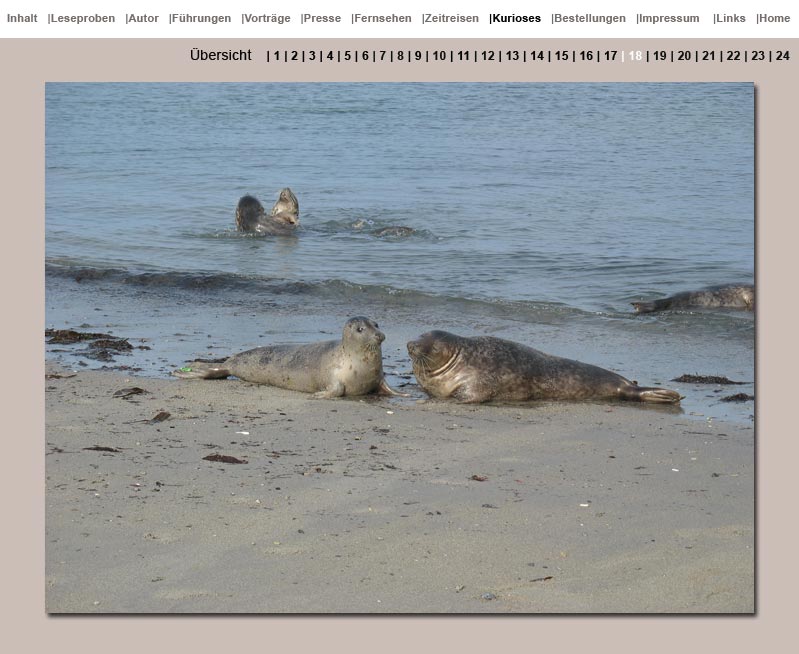Viewport: 799px width, 654px height.
Task: Open the Autor page
Action: (144, 18)
